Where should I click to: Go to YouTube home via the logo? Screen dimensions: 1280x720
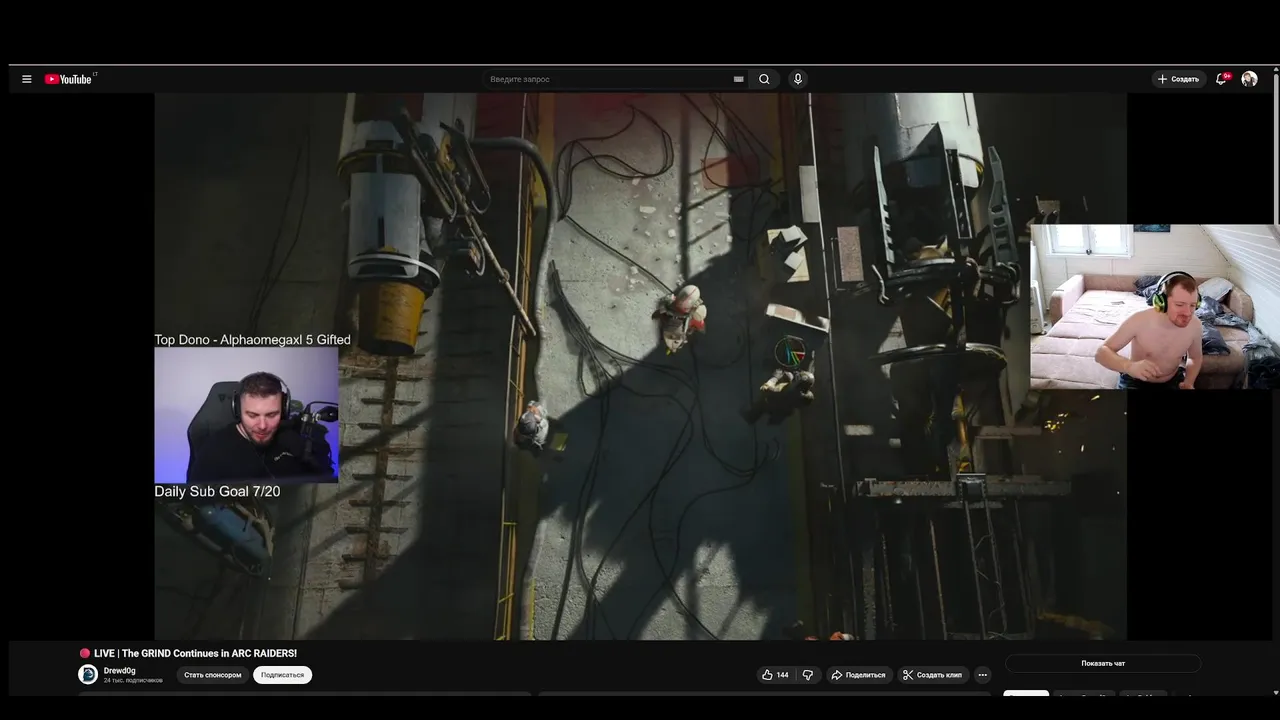[x=68, y=79]
